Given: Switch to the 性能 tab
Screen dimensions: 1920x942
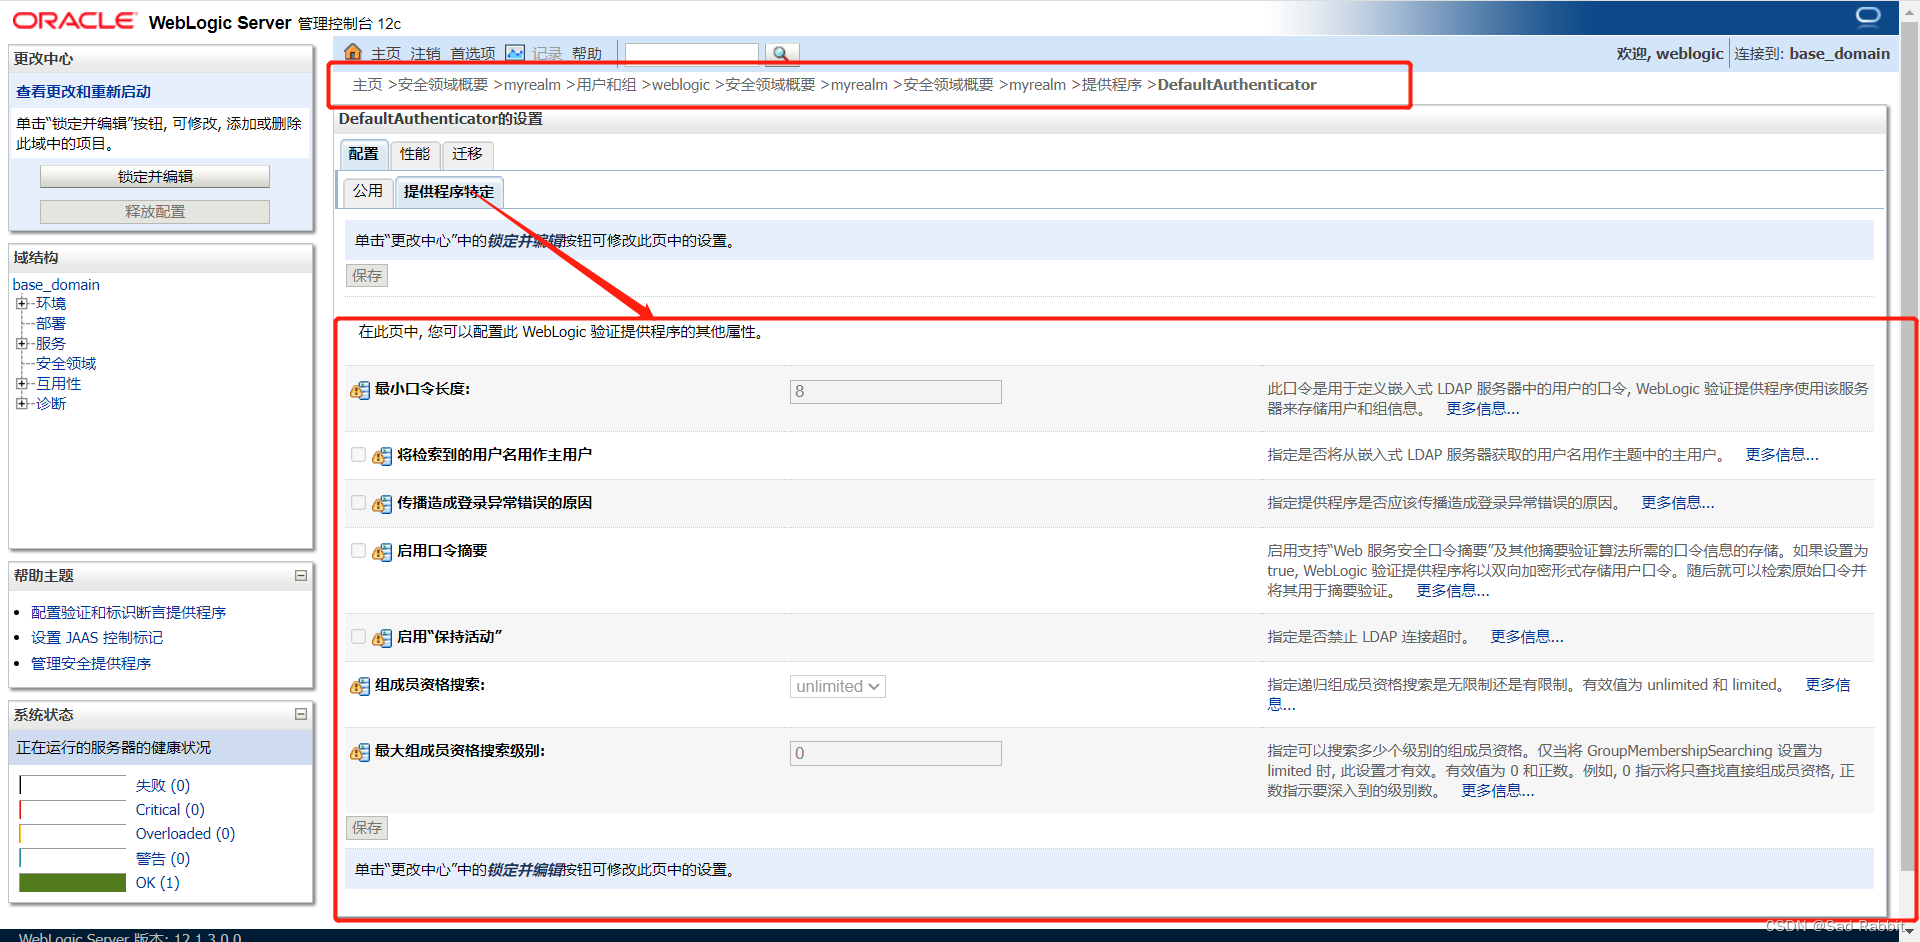Looking at the screenshot, I should click(x=415, y=154).
